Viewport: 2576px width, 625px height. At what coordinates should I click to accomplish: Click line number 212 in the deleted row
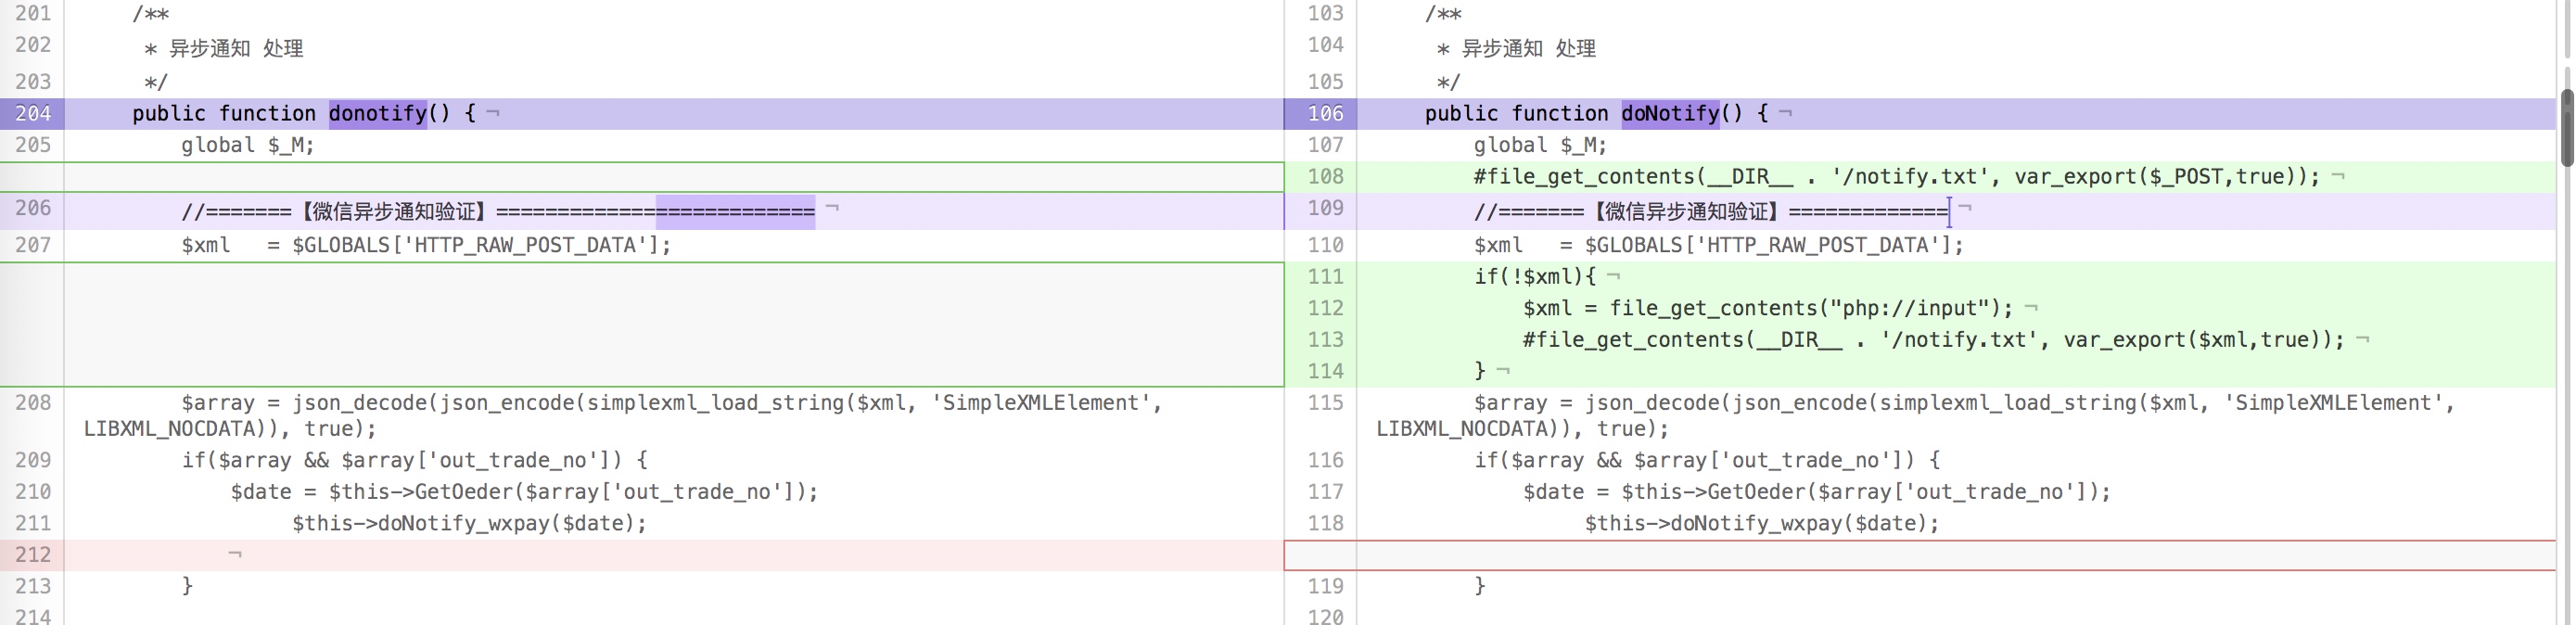tap(32, 555)
